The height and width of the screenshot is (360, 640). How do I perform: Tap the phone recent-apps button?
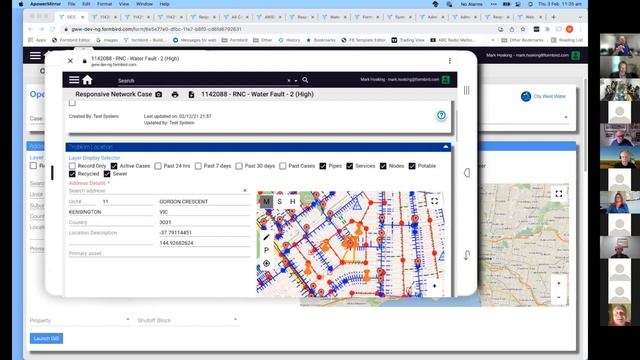coord(467,91)
